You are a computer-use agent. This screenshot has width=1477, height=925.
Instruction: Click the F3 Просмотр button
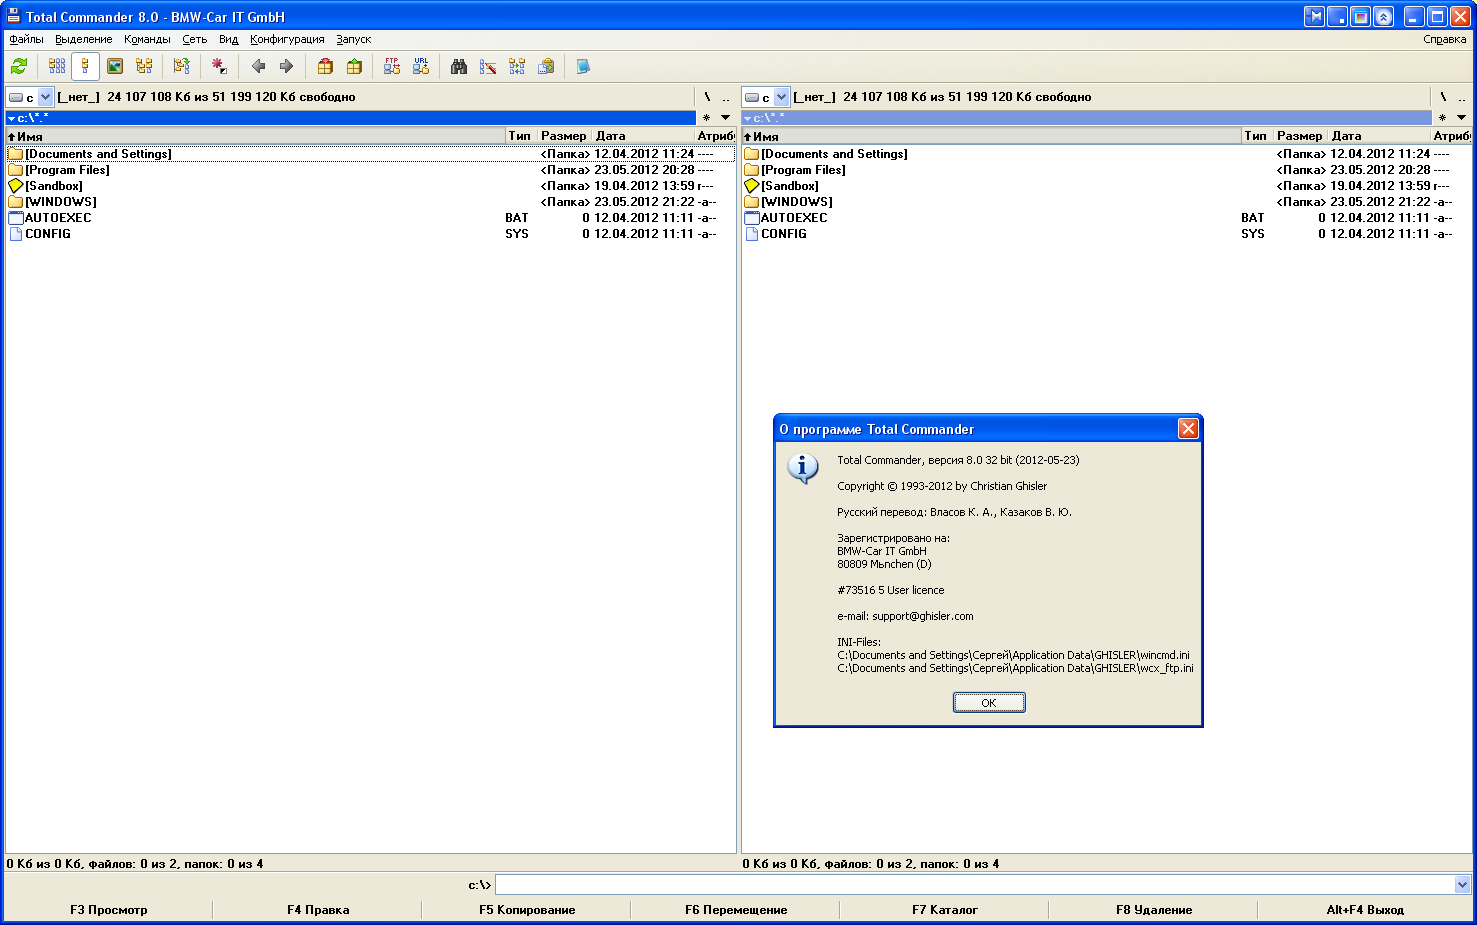pyautogui.click(x=108, y=910)
